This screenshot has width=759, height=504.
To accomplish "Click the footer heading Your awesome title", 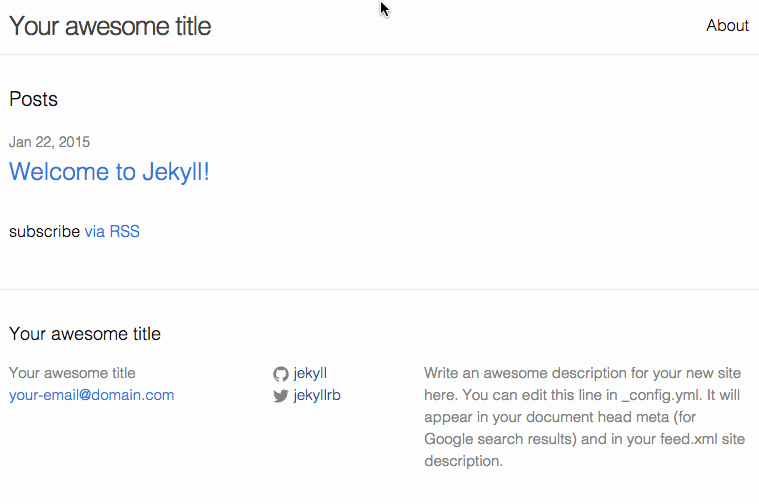I will tap(85, 334).
